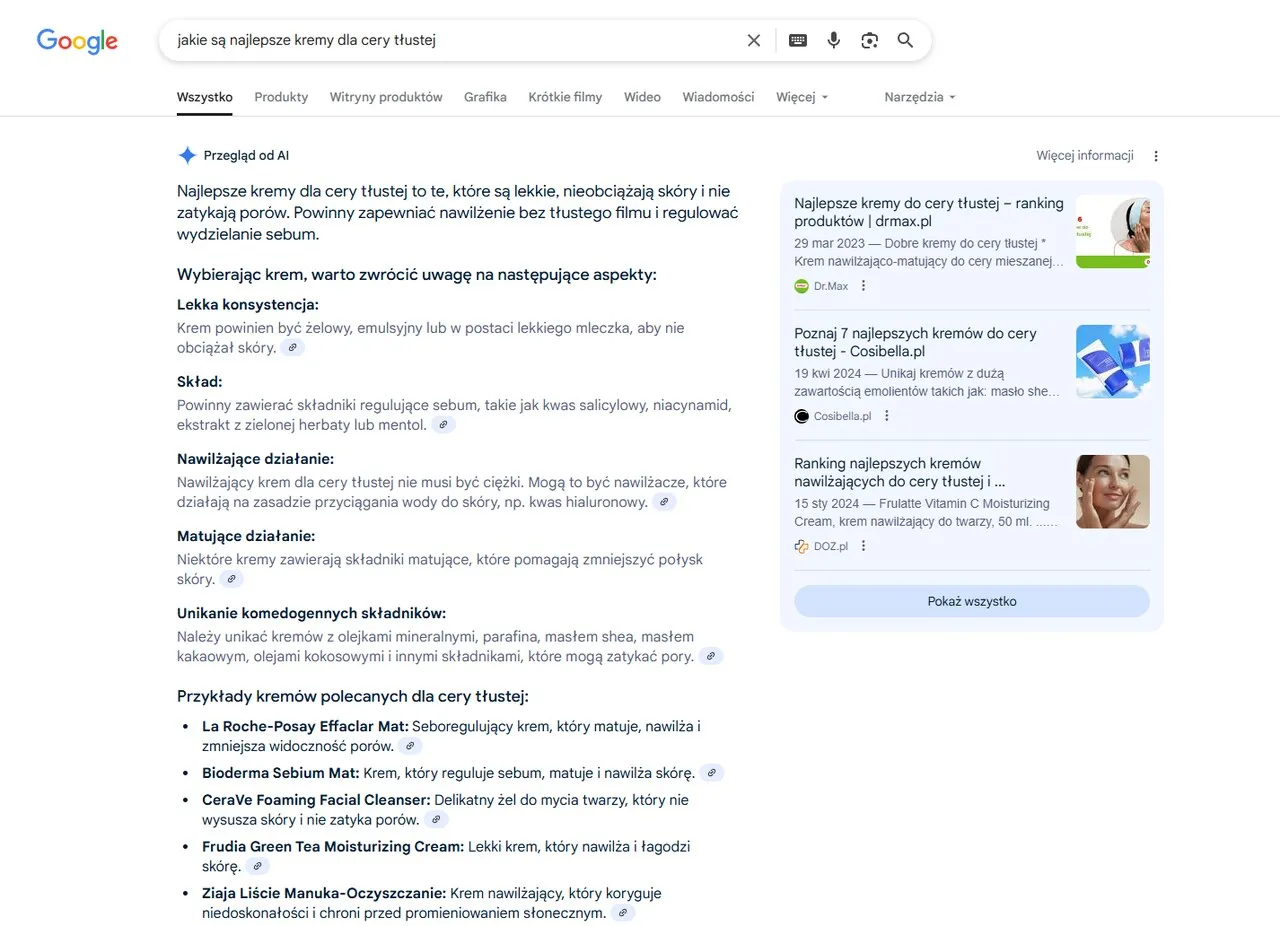Open the options menu for Dr.Max result

coord(864,286)
